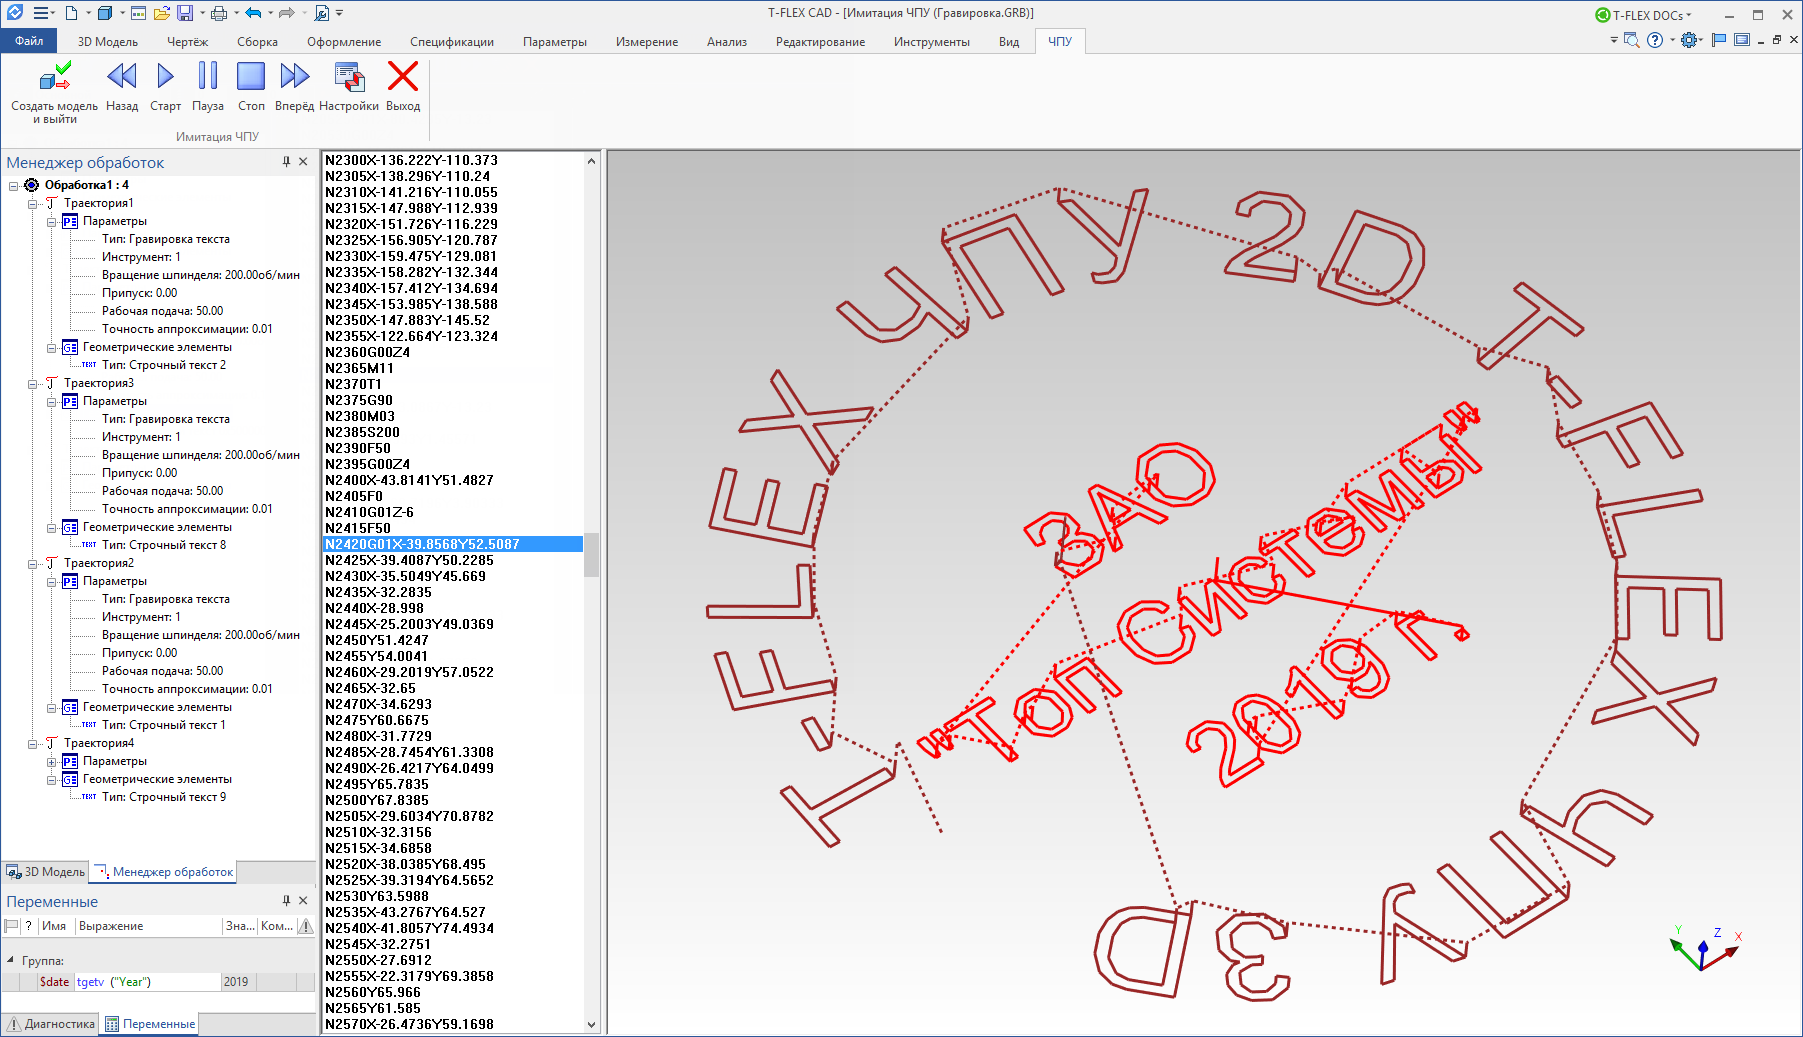Screen dimensions: 1803x1037
Task: Create new 3D model cube icon
Action: 104,13
